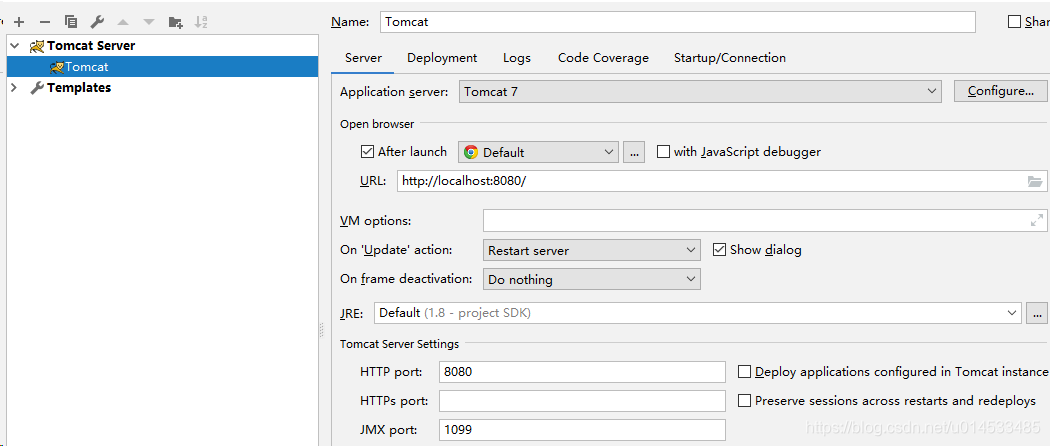The width and height of the screenshot is (1050, 446).
Task: Open On 'Update' action dropdown
Action: (591, 250)
